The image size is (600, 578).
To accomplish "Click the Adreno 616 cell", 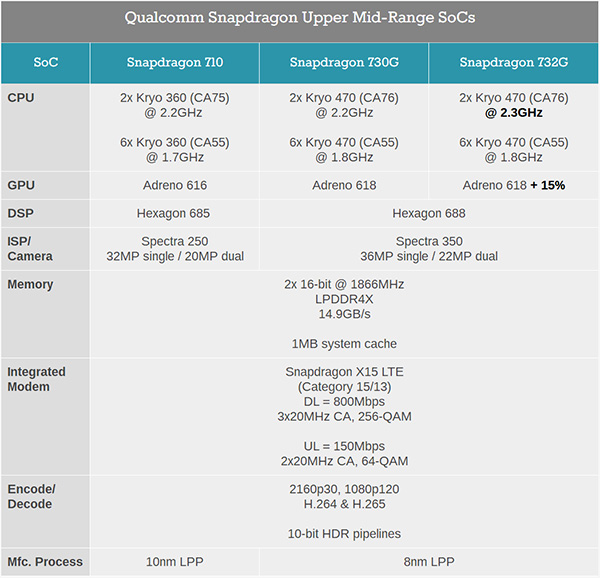I will pos(174,186).
